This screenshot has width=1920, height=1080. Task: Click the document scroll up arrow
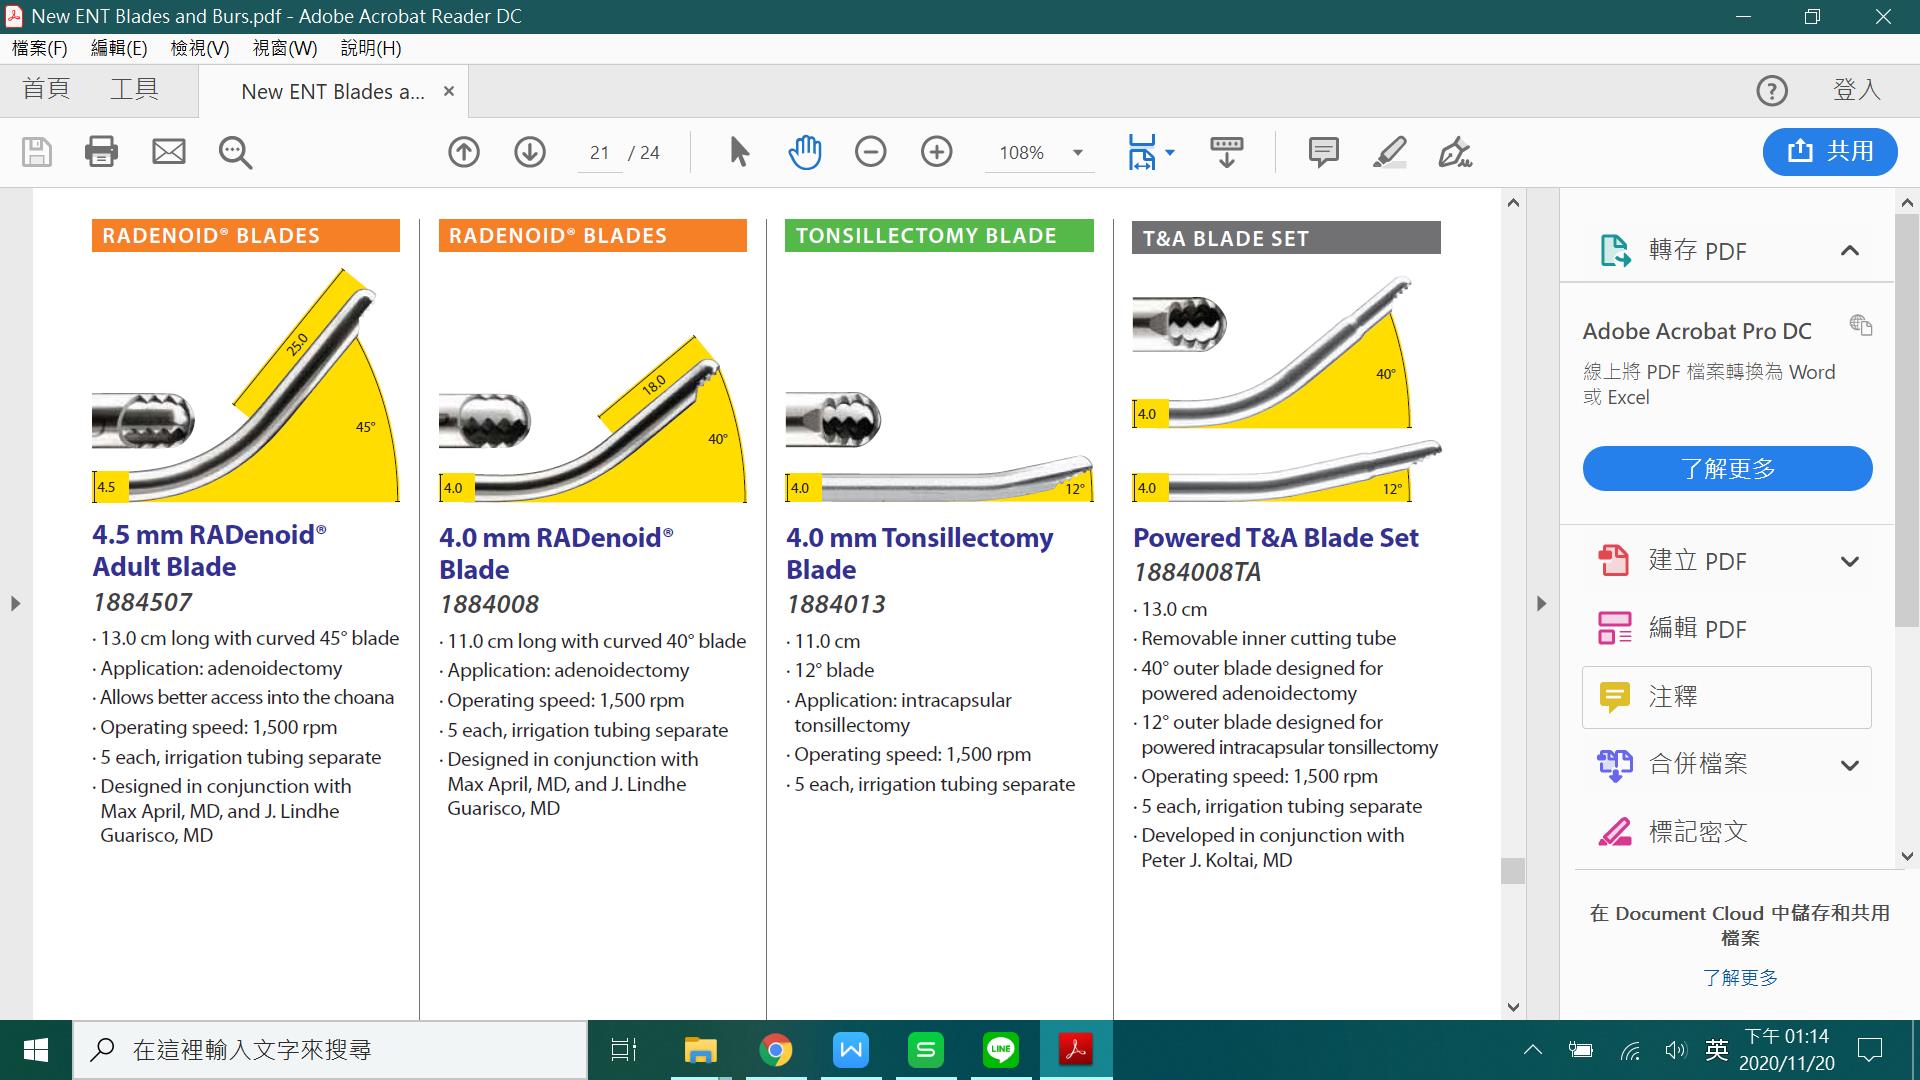click(x=1513, y=203)
